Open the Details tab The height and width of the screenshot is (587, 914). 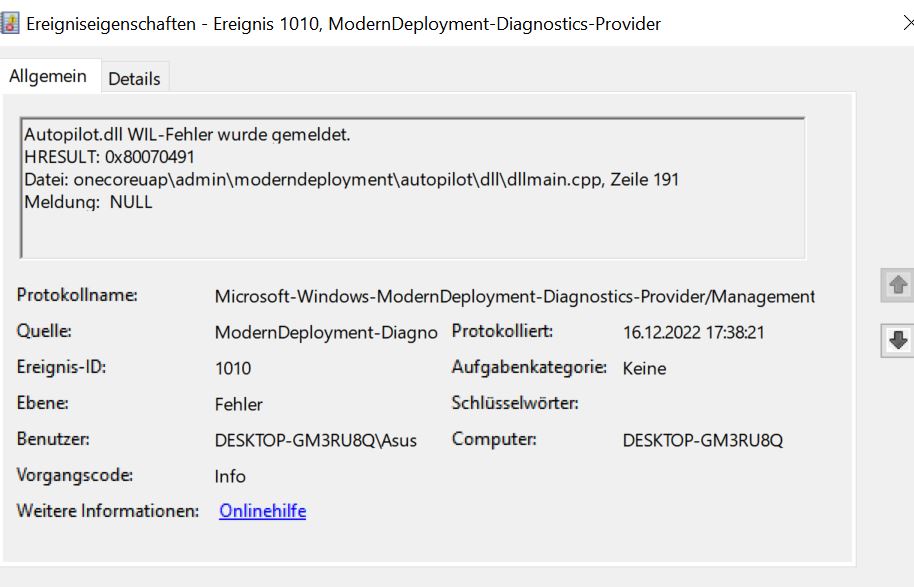pyautogui.click(x=134, y=78)
